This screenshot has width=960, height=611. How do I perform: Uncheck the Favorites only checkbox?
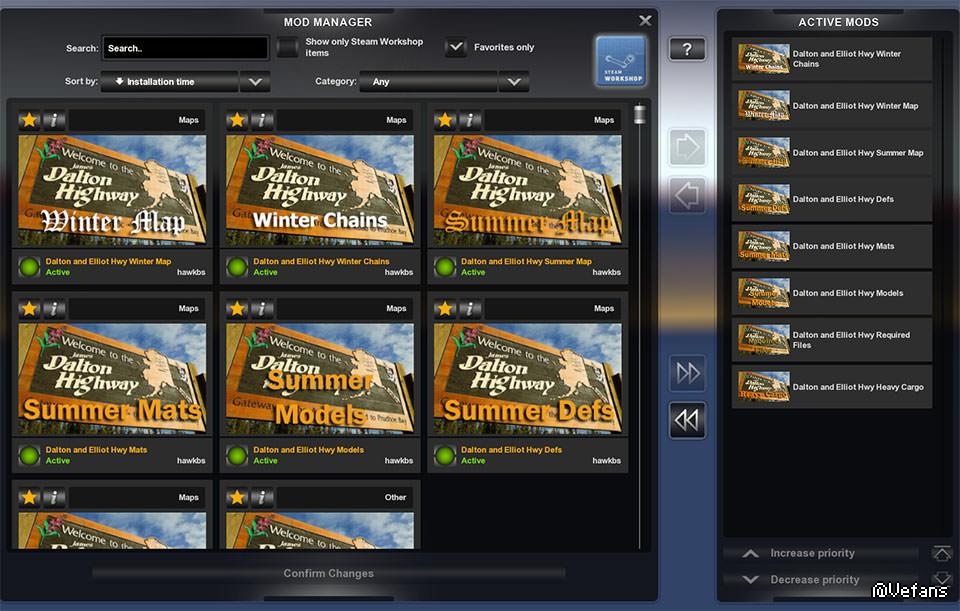coord(456,47)
